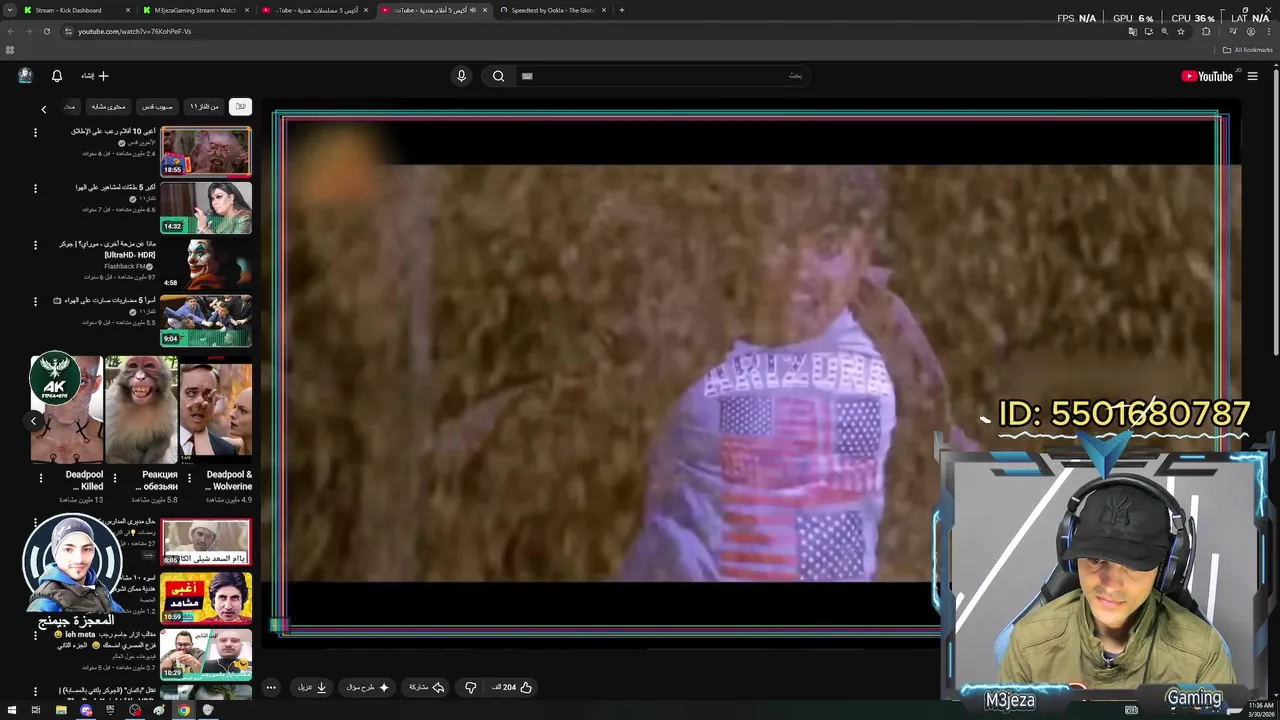Open the YouTube account avatar menu
This screenshot has width=1280, height=720.
point(25,76)
